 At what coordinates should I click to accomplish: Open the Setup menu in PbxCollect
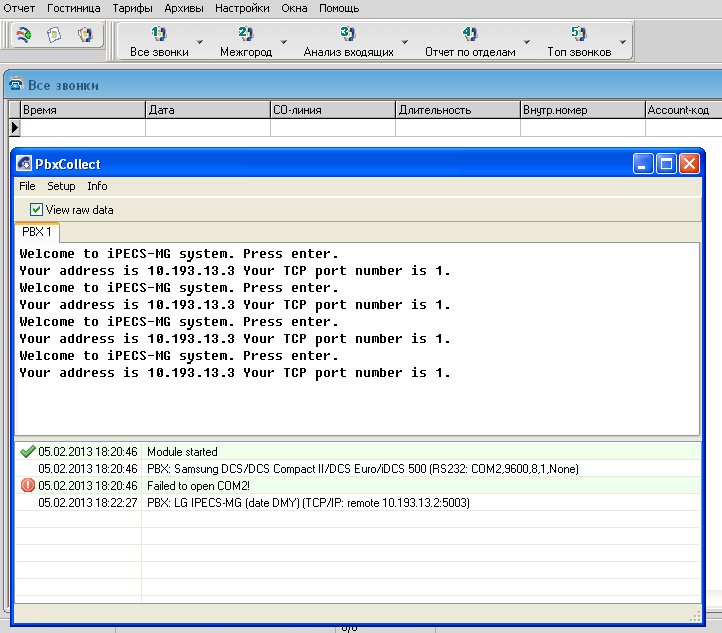[x=61, y=186]
